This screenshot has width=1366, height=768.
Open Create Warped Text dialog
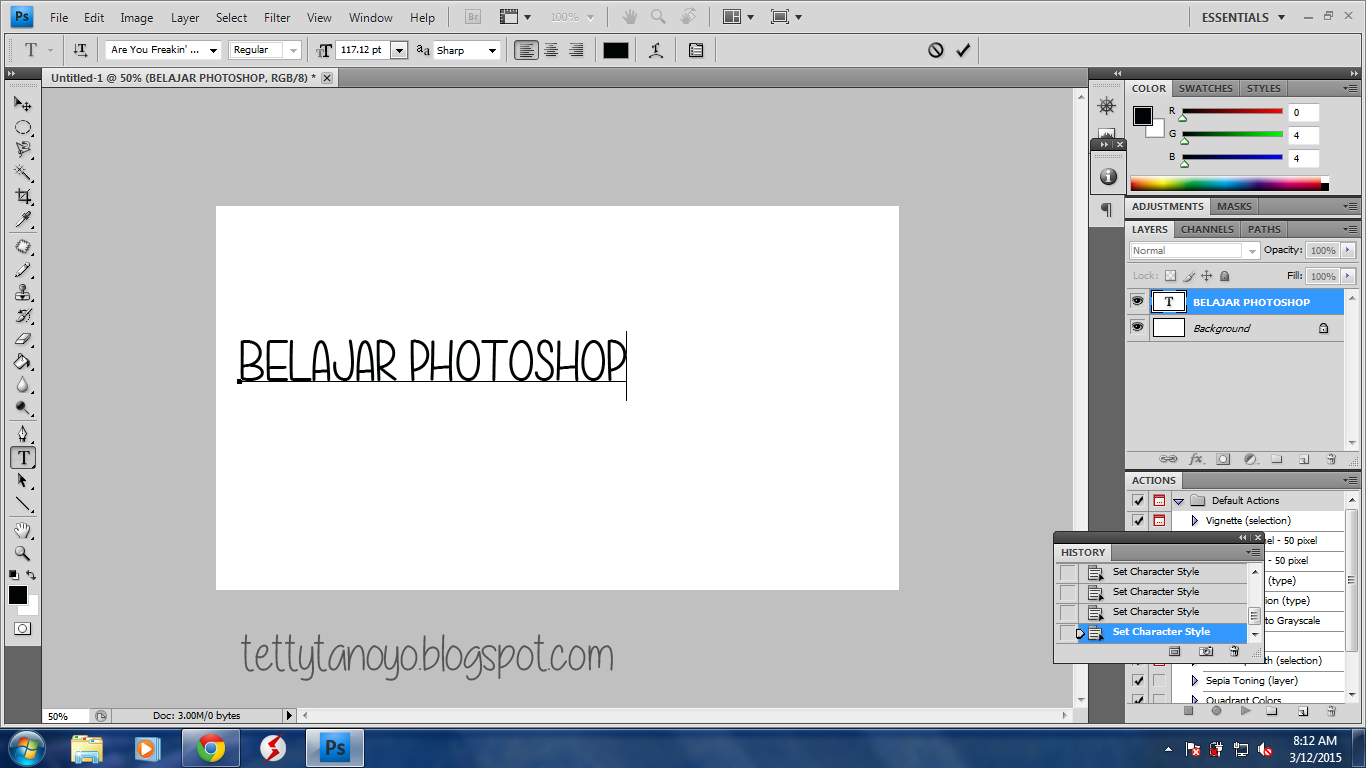pos(656,50)
